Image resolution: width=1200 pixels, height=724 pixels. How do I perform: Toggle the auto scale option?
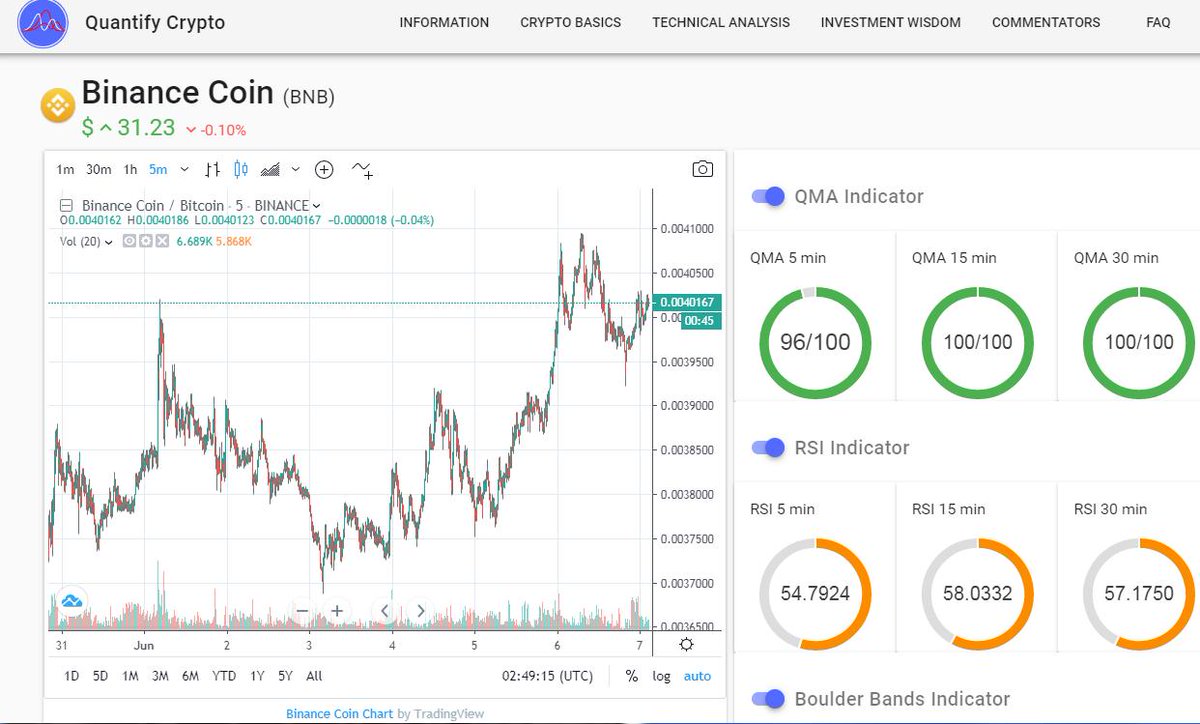coord(697,676)
